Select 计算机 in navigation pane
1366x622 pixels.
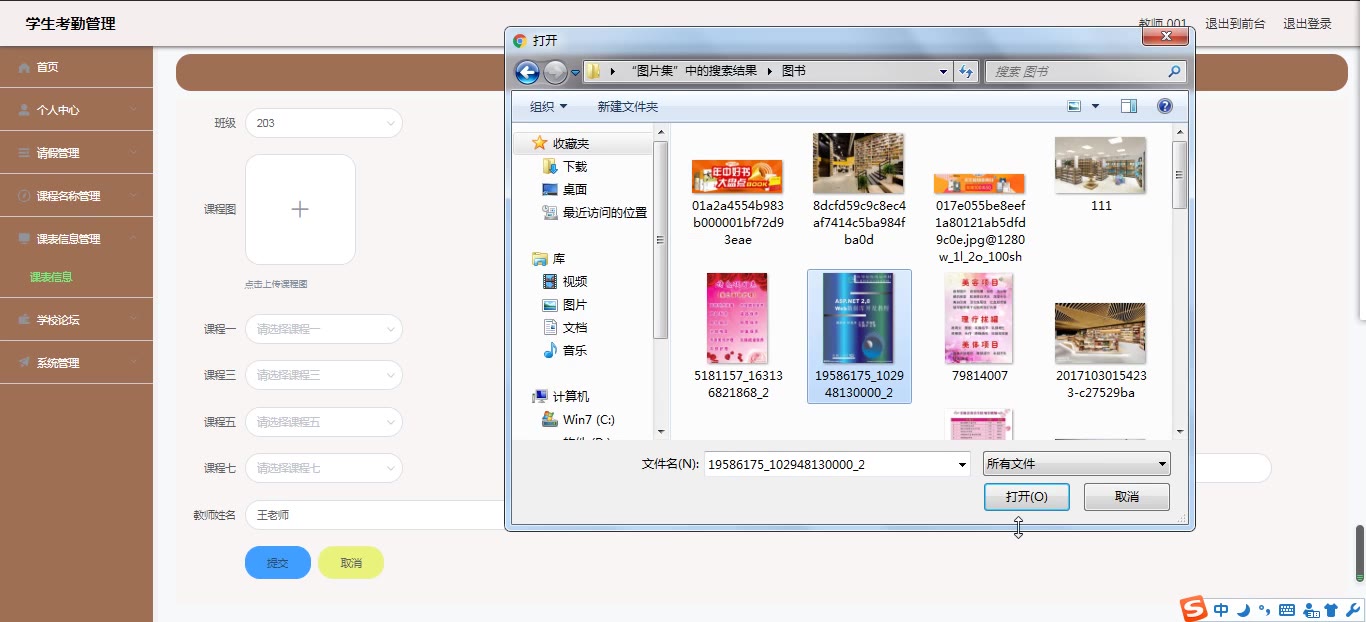pos(561,396)
